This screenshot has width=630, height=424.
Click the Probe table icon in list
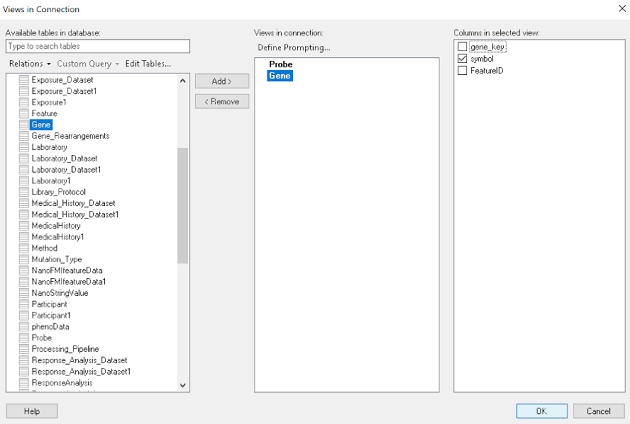pos(25,338)
